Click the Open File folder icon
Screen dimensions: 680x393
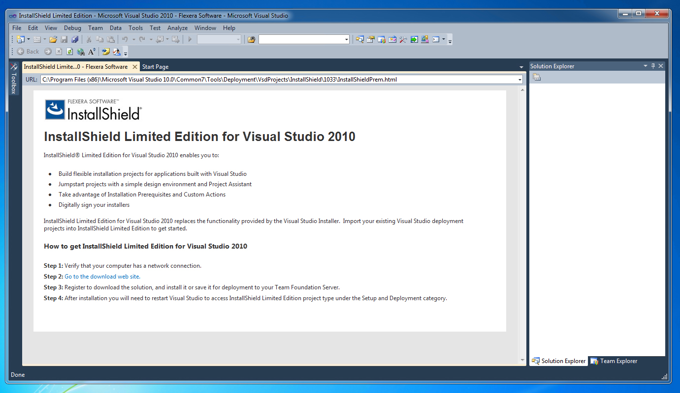click(x=53, y=39)
